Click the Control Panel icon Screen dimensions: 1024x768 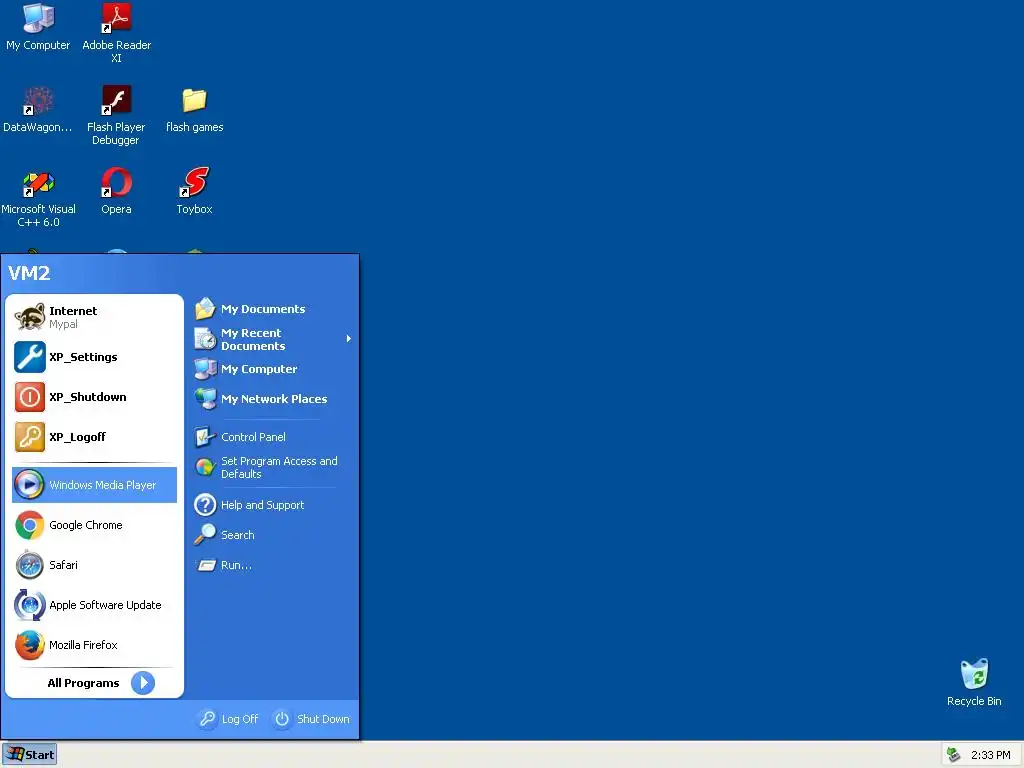click(x=205, y=437)
